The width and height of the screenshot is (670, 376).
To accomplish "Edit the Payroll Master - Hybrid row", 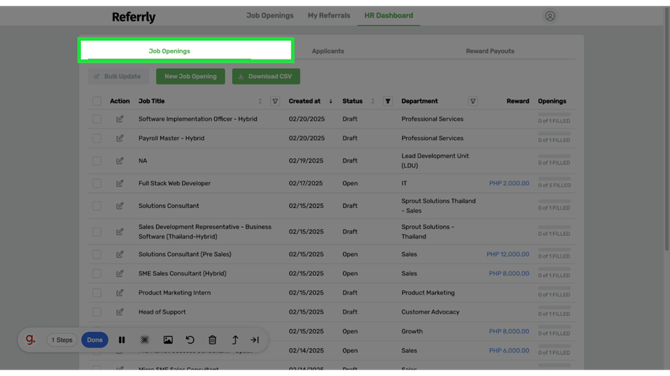I will (120, 138).
